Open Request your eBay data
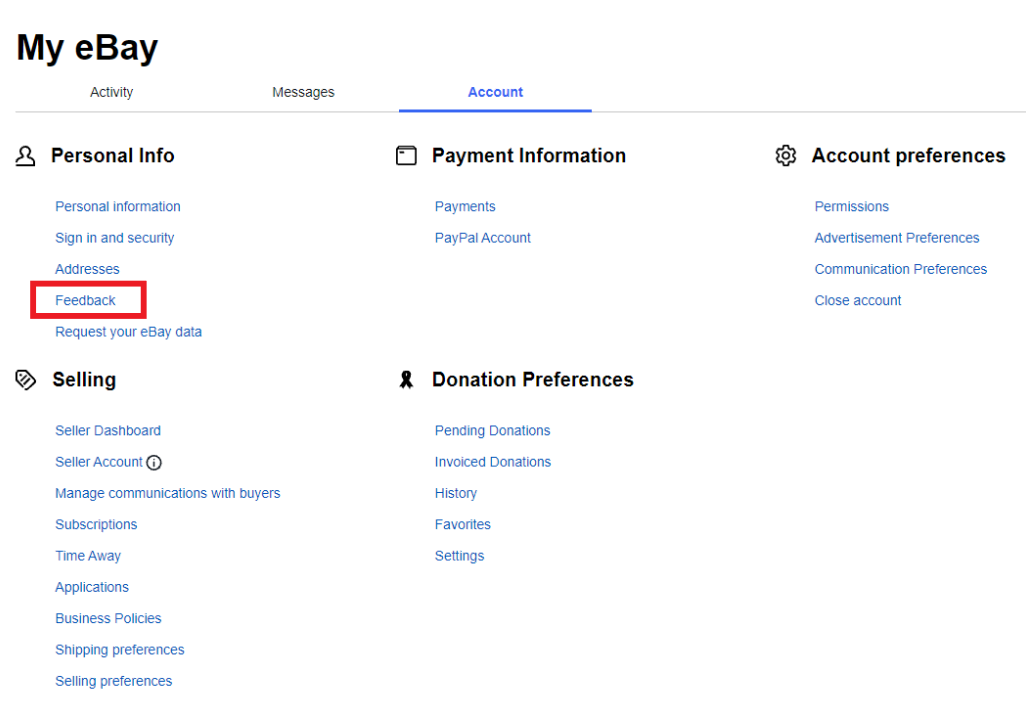The image size is (1026, 711). pos(128,332)
